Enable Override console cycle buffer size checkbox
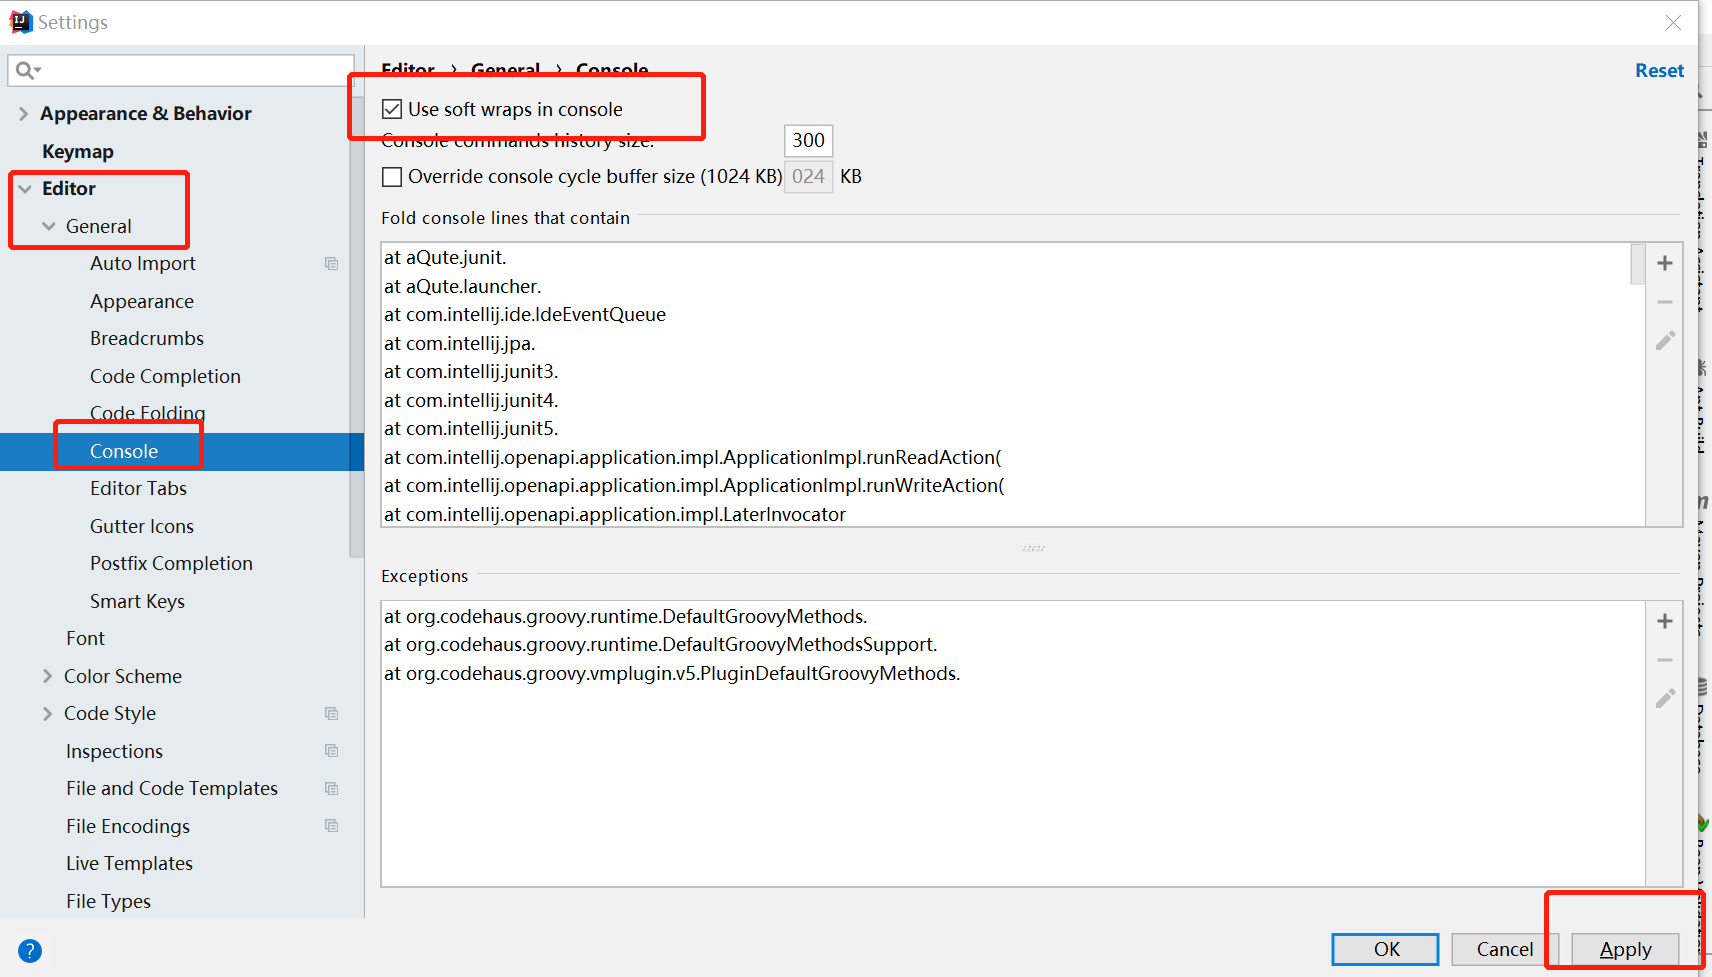Viewport: 1712px width, 977px height. coord(392,177)
